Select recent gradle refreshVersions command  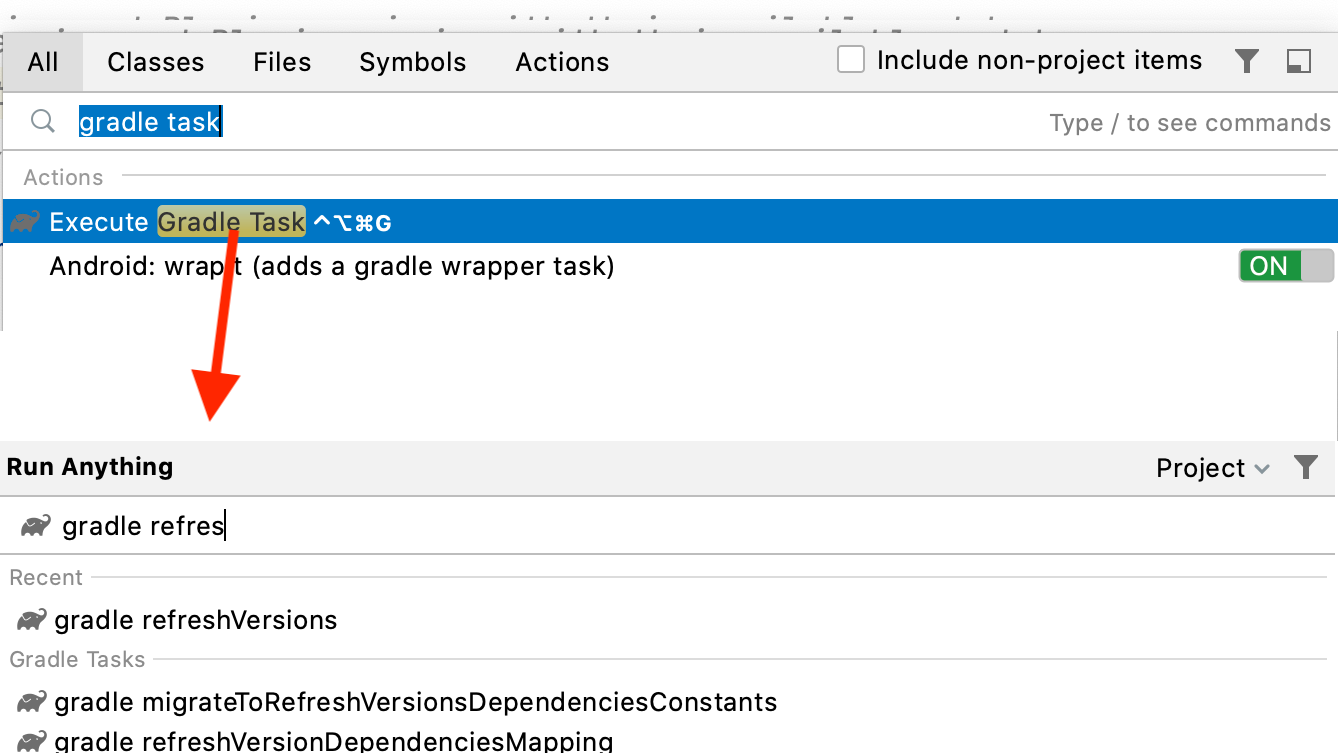pyautogui.click(x=196, y=620)
